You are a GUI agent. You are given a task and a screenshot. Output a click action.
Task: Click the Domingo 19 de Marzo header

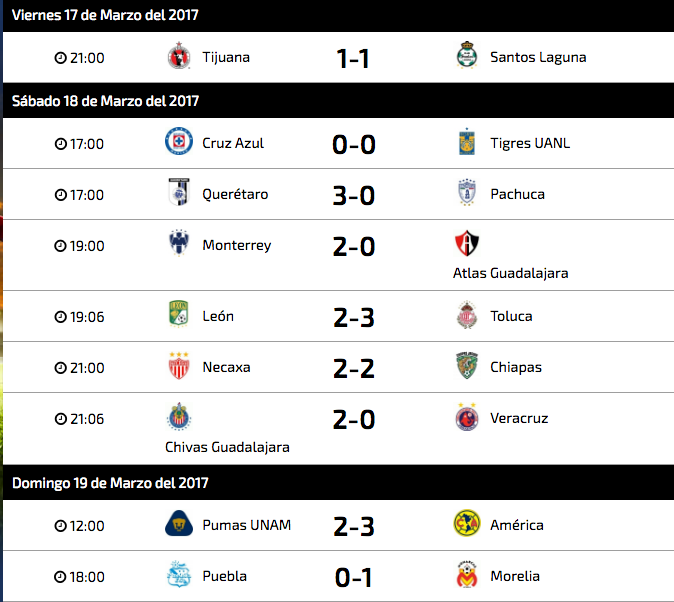pos(110,483)
